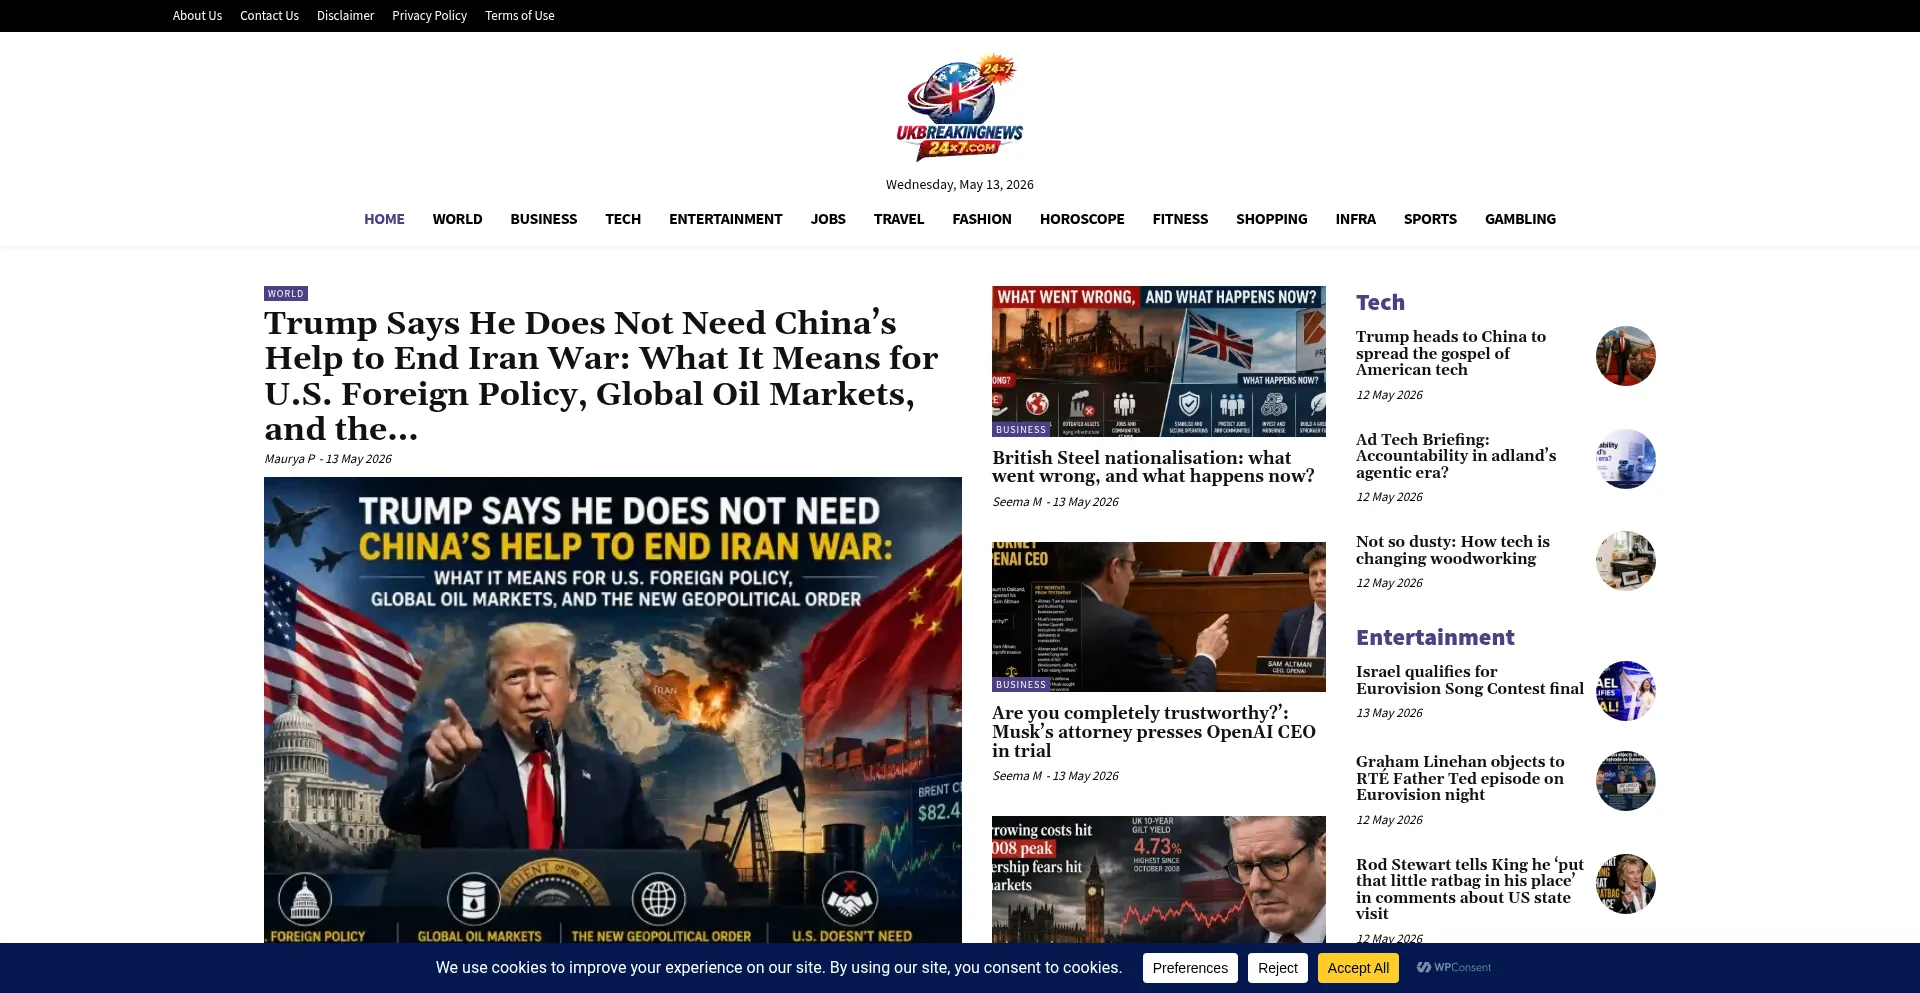1920x993 pixels.
Task: Open Trump heads to China tech article
Action: (x=1451, y=353)
